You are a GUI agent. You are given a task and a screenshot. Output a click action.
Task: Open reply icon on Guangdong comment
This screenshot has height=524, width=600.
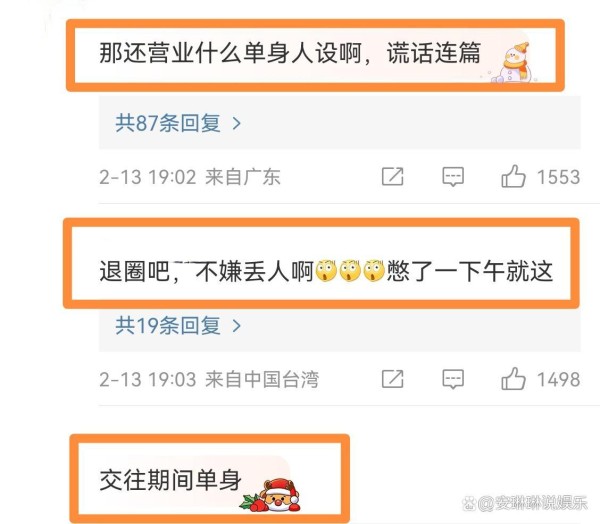coord(453,177)
